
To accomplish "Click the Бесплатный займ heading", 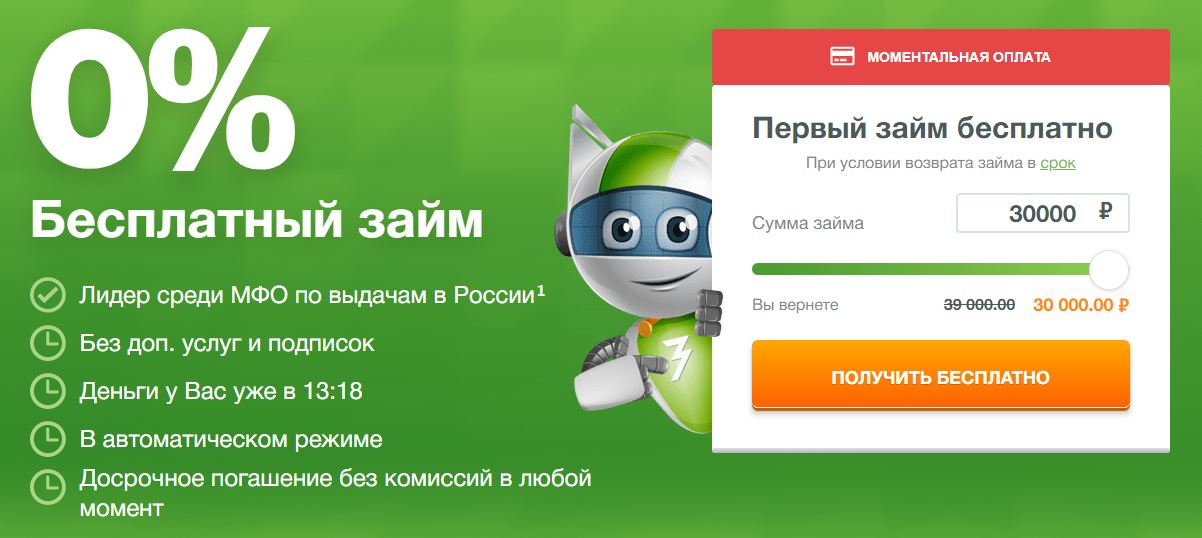I will pyautogui.click(x=256, y=221).
